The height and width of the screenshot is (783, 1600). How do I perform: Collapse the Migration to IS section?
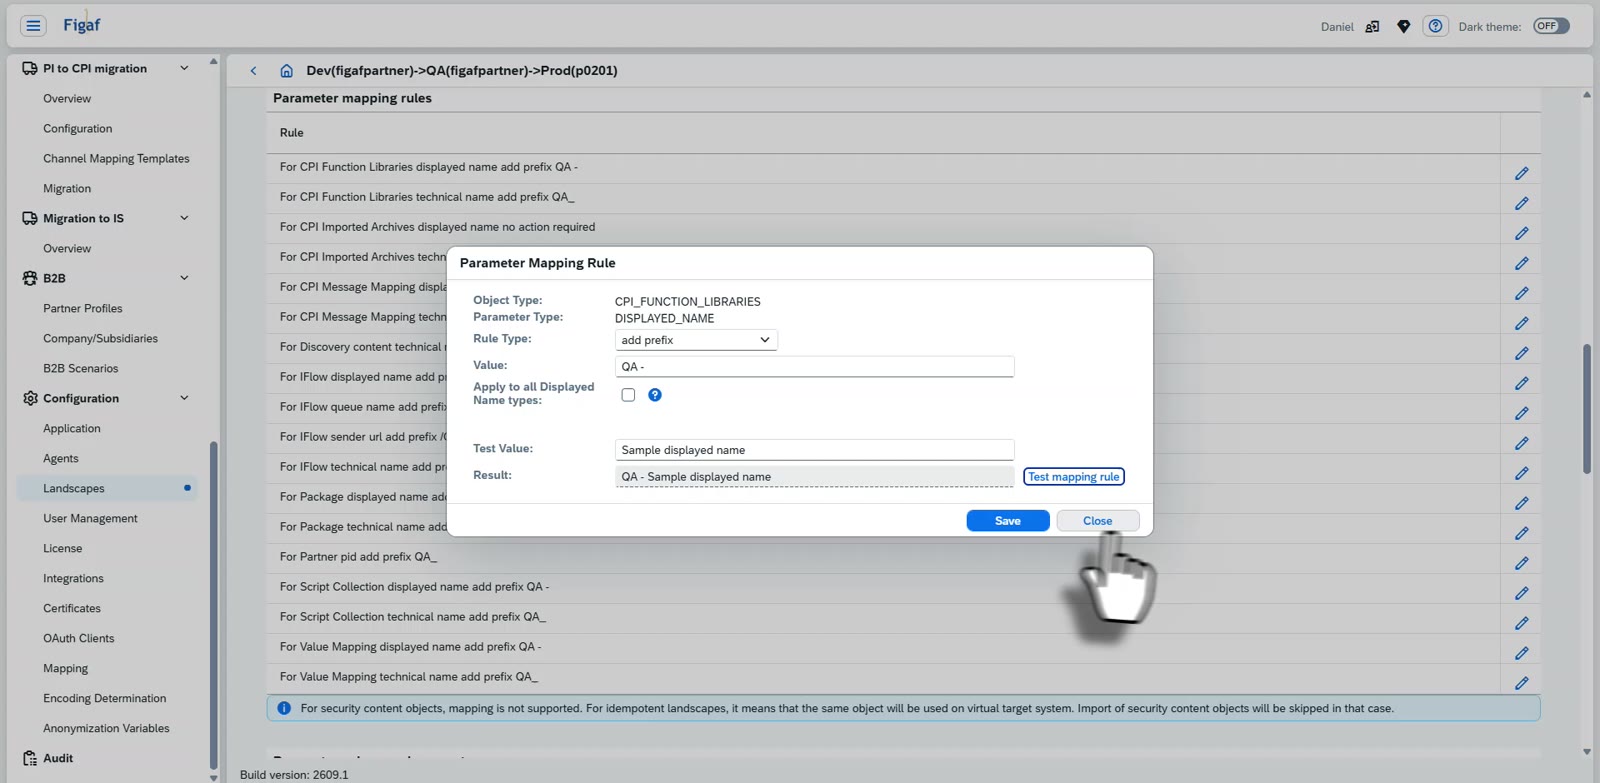(184, 218)
